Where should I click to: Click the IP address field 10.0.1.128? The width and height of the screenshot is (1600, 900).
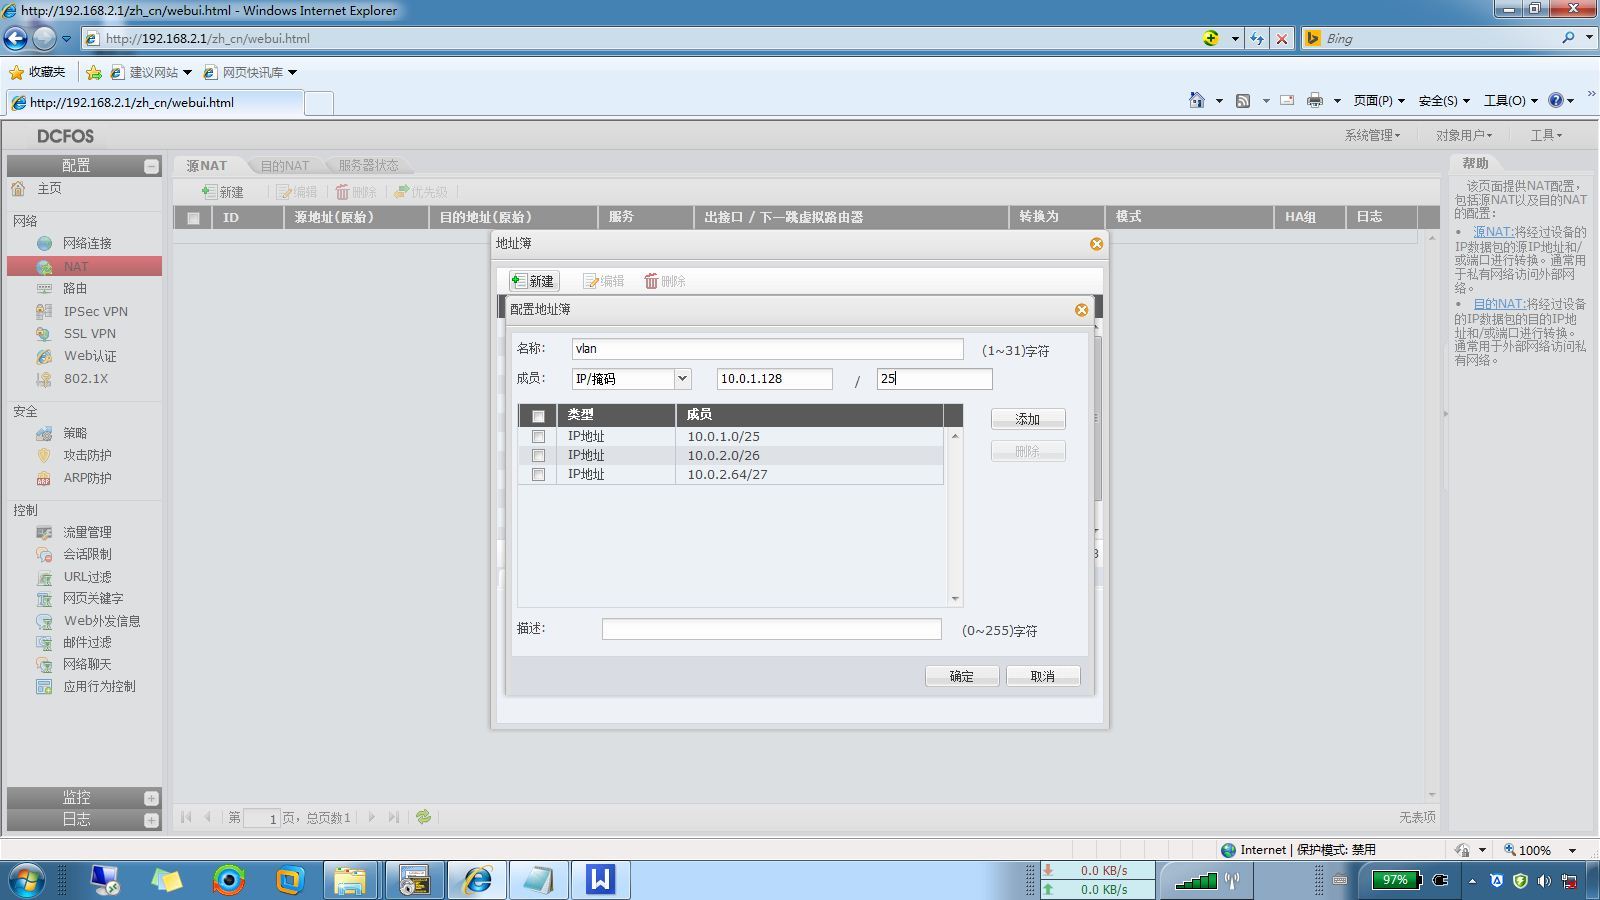[775, 379]
